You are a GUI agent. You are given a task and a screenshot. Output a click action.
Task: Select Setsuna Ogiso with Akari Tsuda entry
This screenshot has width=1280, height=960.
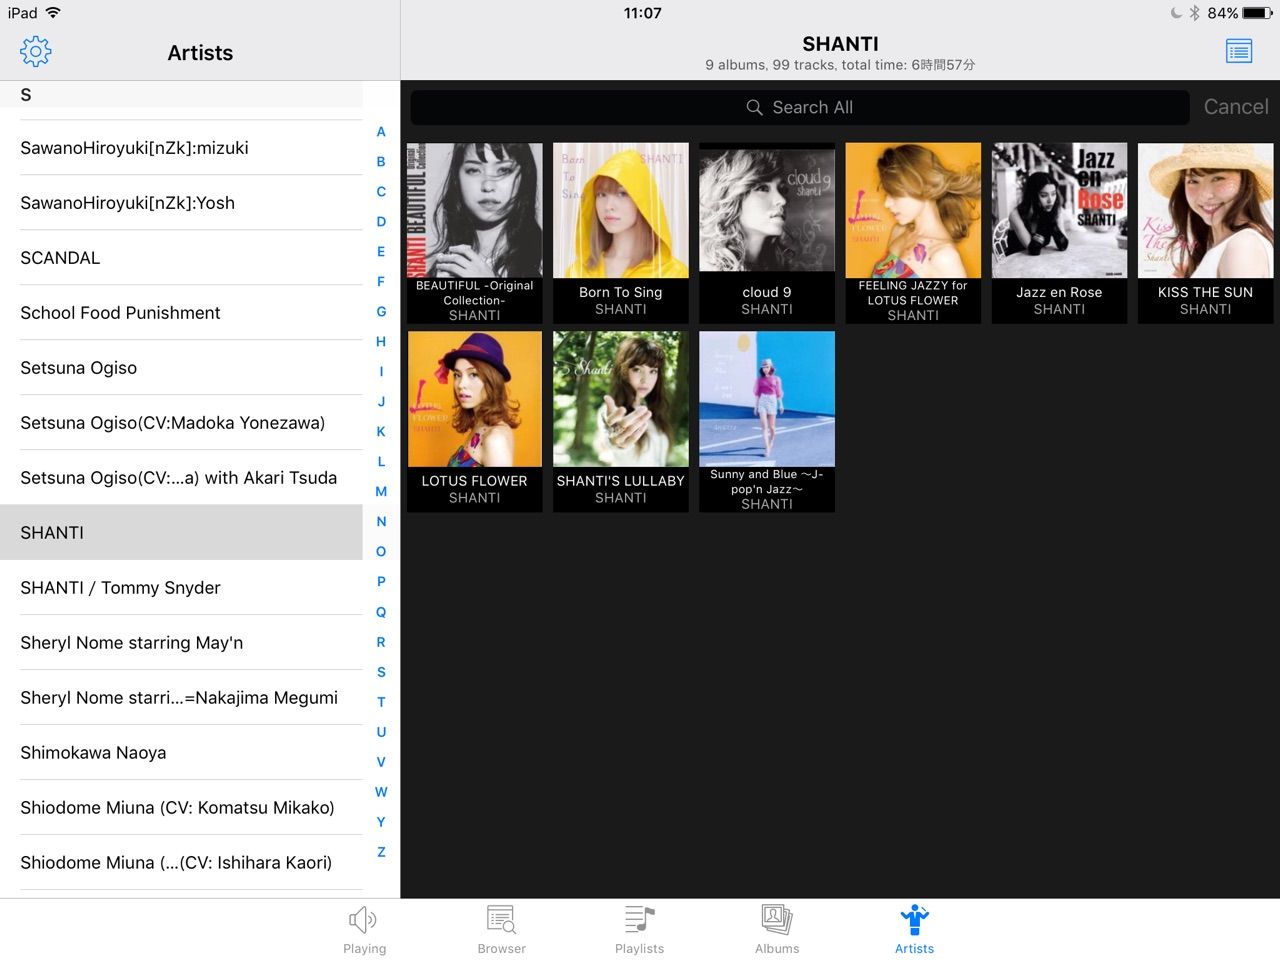181,478
